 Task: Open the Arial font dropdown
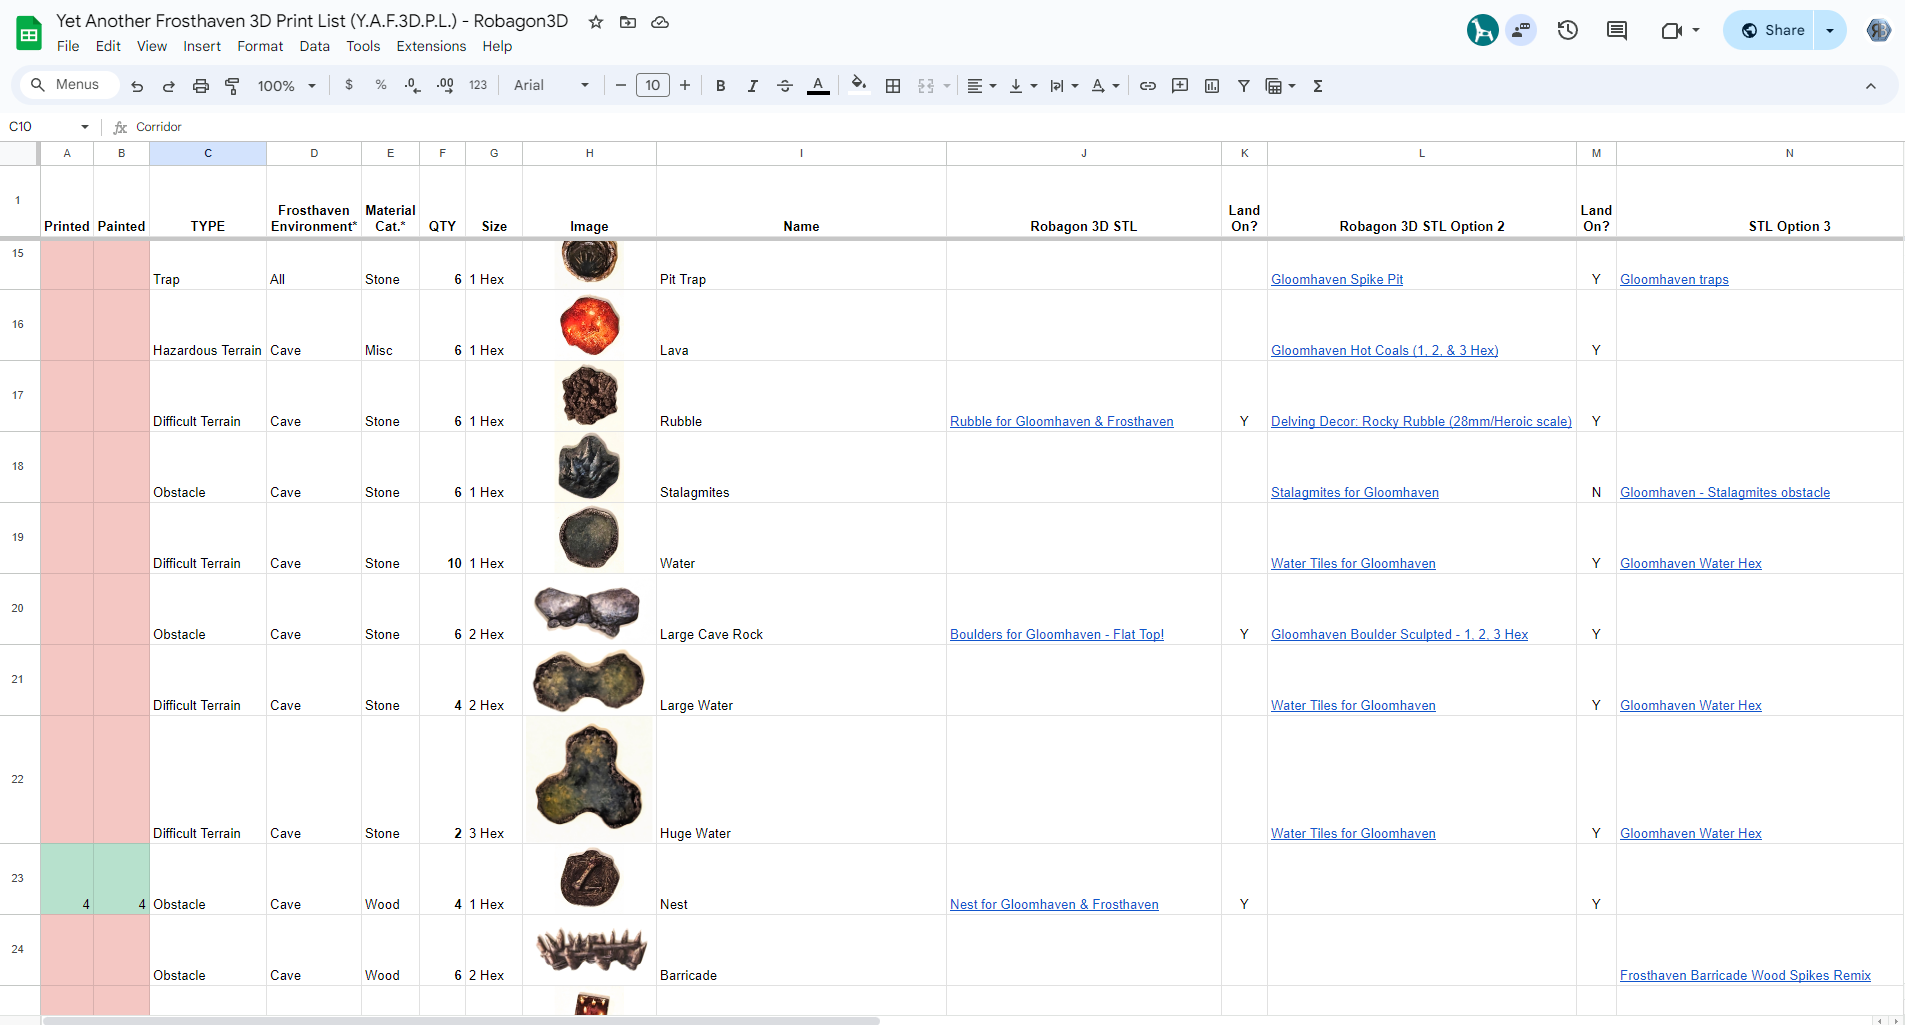pos(552,86)
